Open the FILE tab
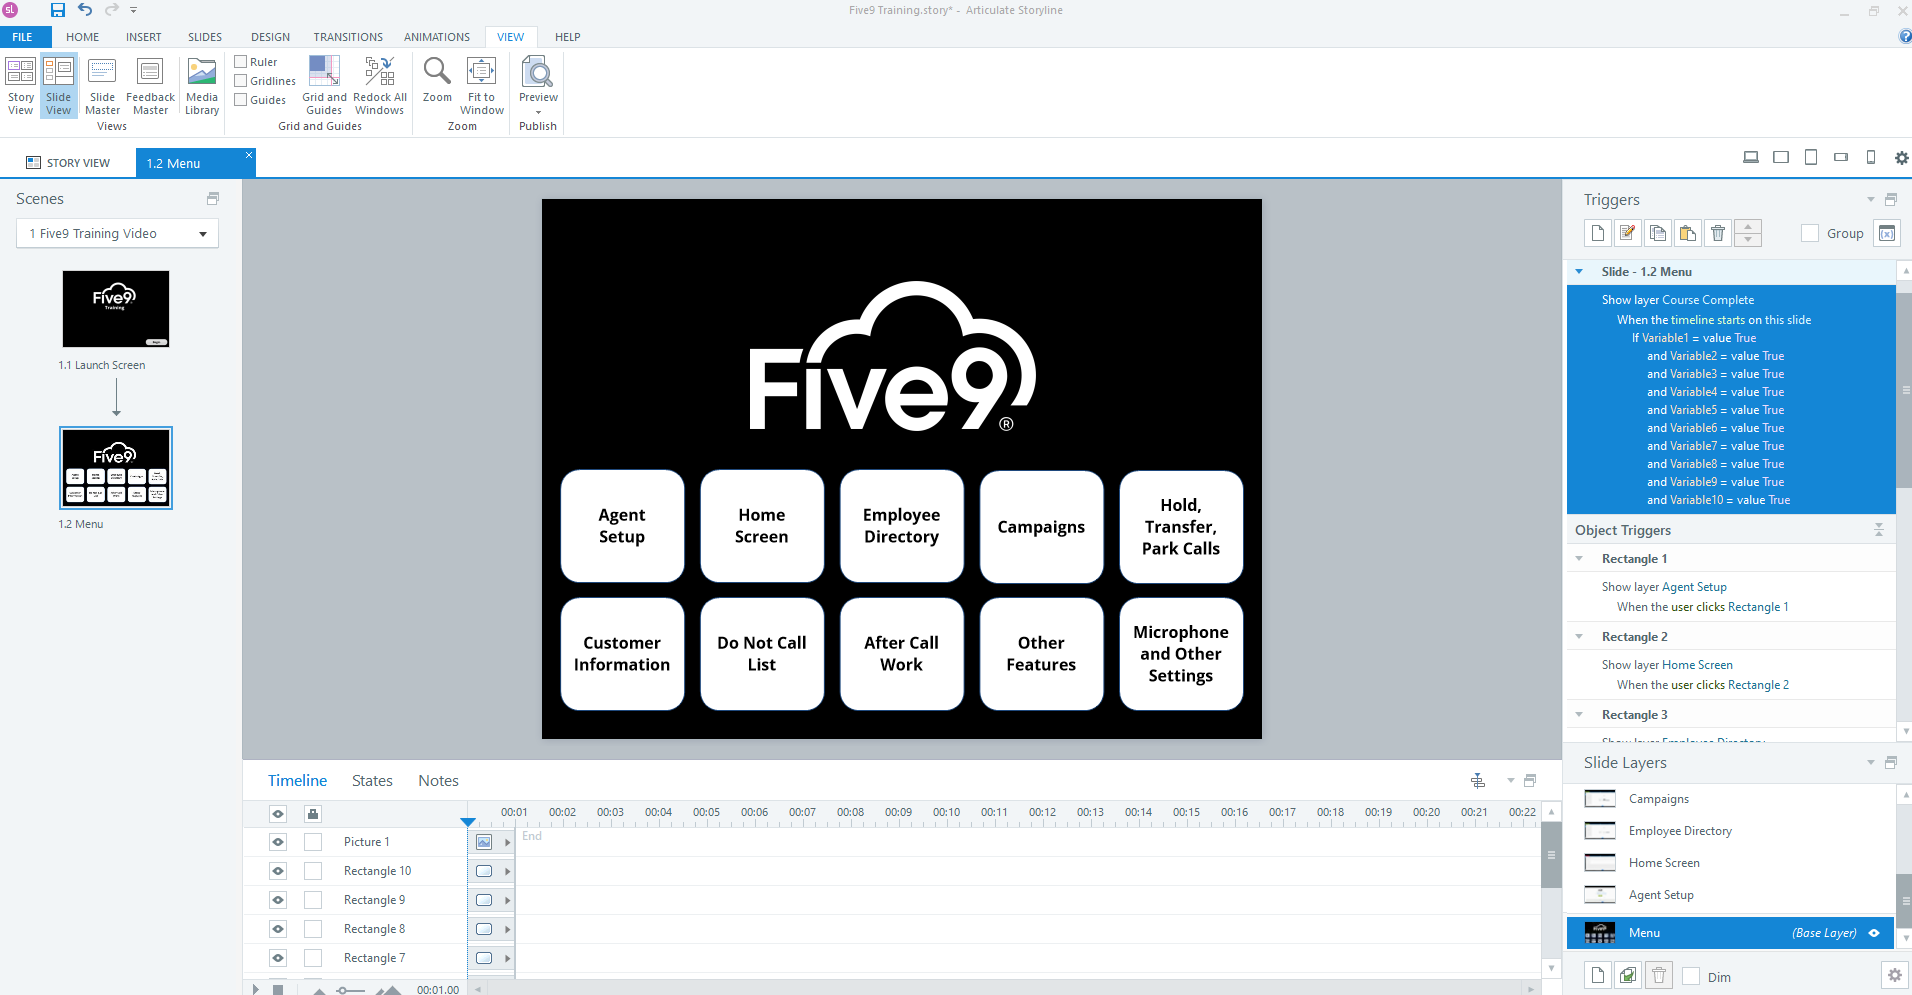1912x995 pixels. [x=22, y=37]
